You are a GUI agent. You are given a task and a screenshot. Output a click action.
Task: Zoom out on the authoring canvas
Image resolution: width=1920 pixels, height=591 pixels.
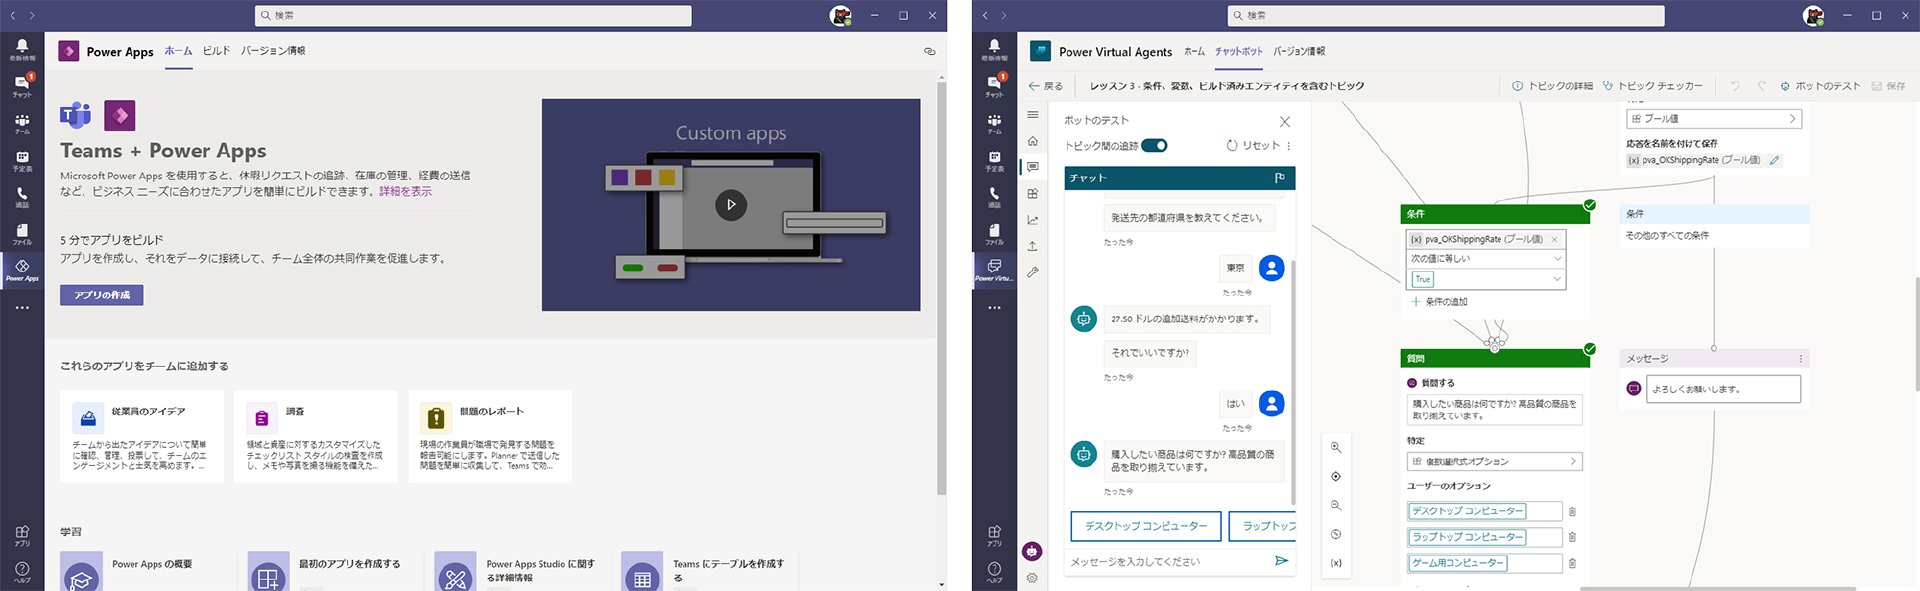pyautogui.click(x=1336, y=505)
